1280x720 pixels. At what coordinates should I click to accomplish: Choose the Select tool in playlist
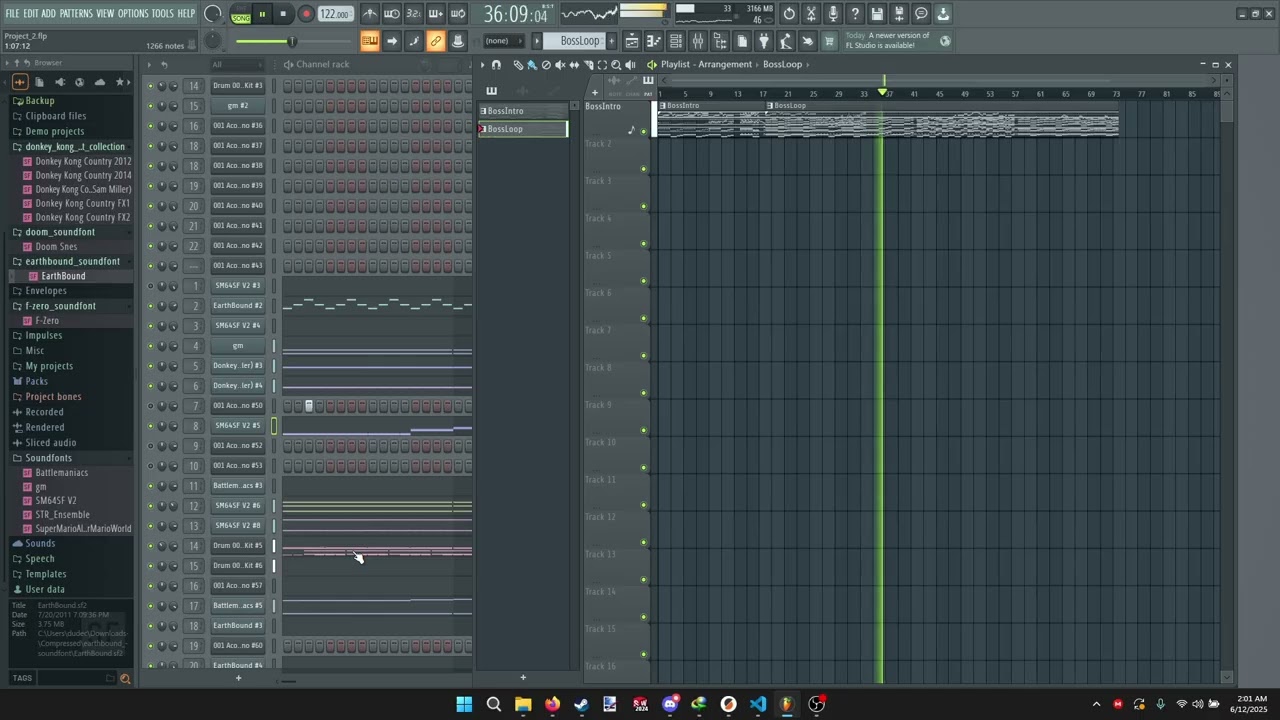coord(602,65)
